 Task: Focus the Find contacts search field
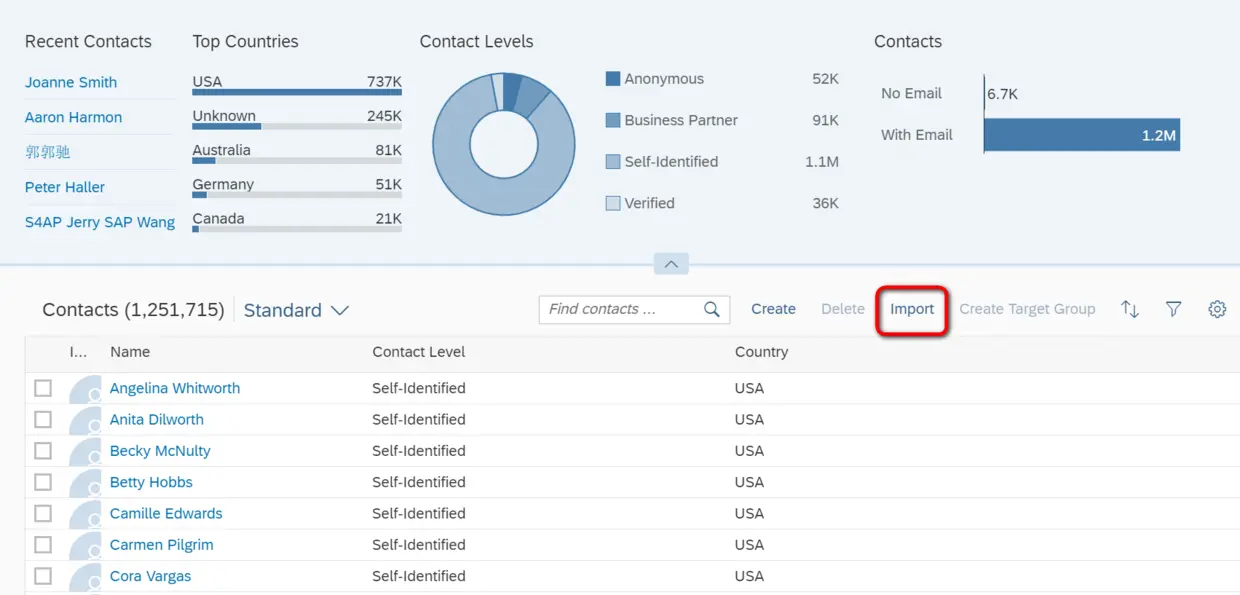[620, 310]
